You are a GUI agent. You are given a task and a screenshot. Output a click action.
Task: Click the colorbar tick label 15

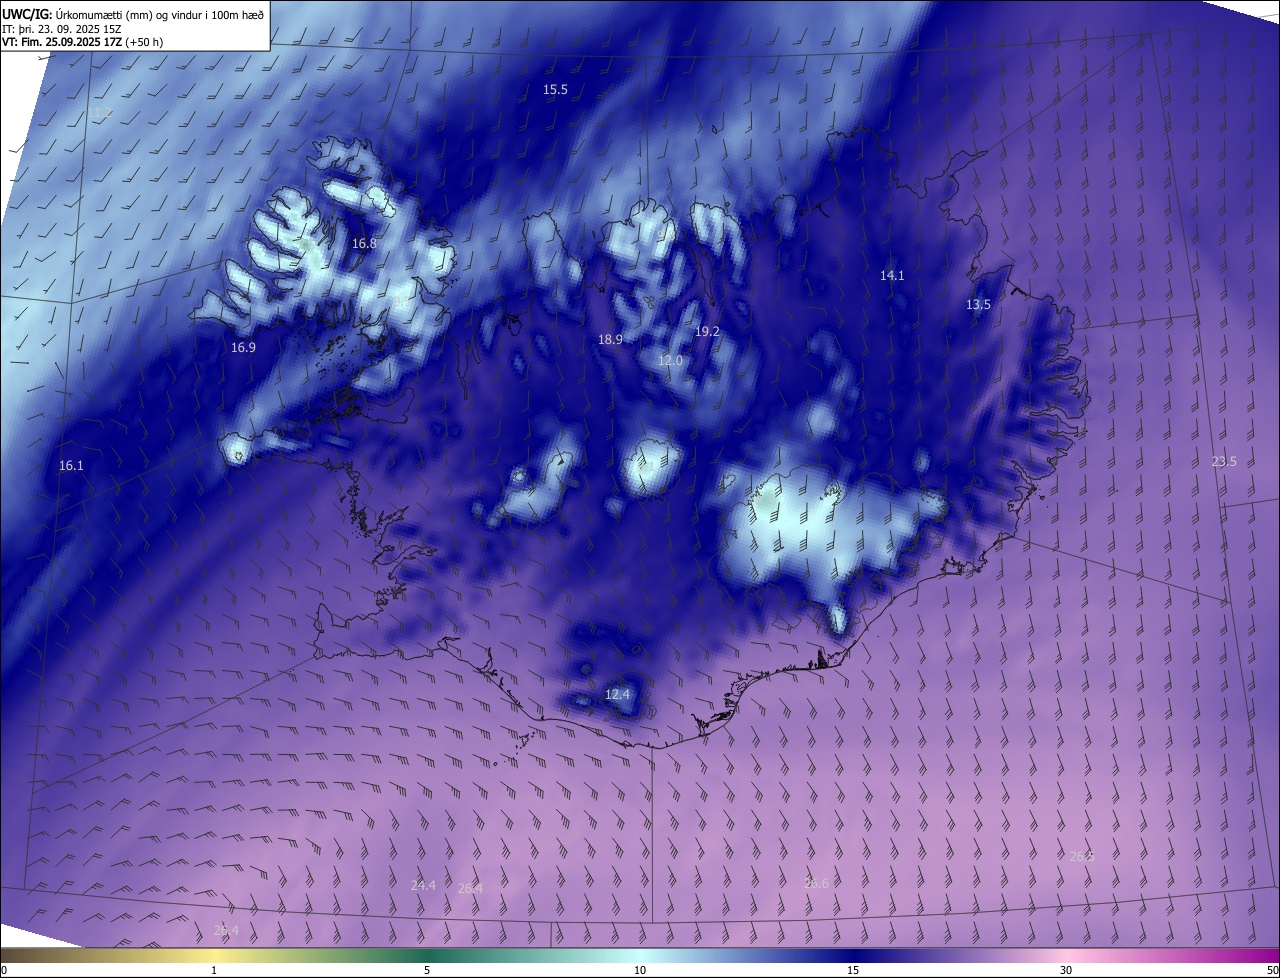point(853,971)
